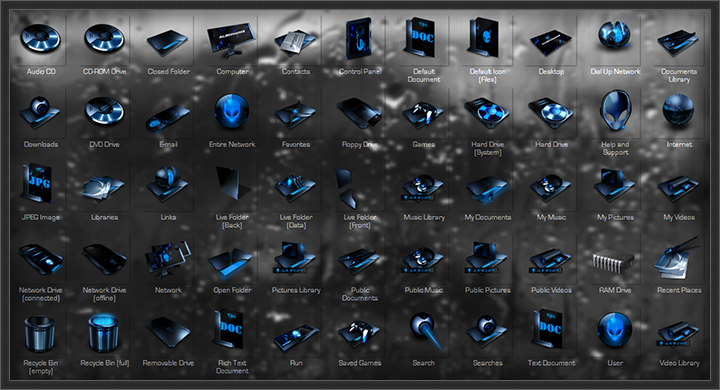Select the Public Videos icon

pos(551,261)
